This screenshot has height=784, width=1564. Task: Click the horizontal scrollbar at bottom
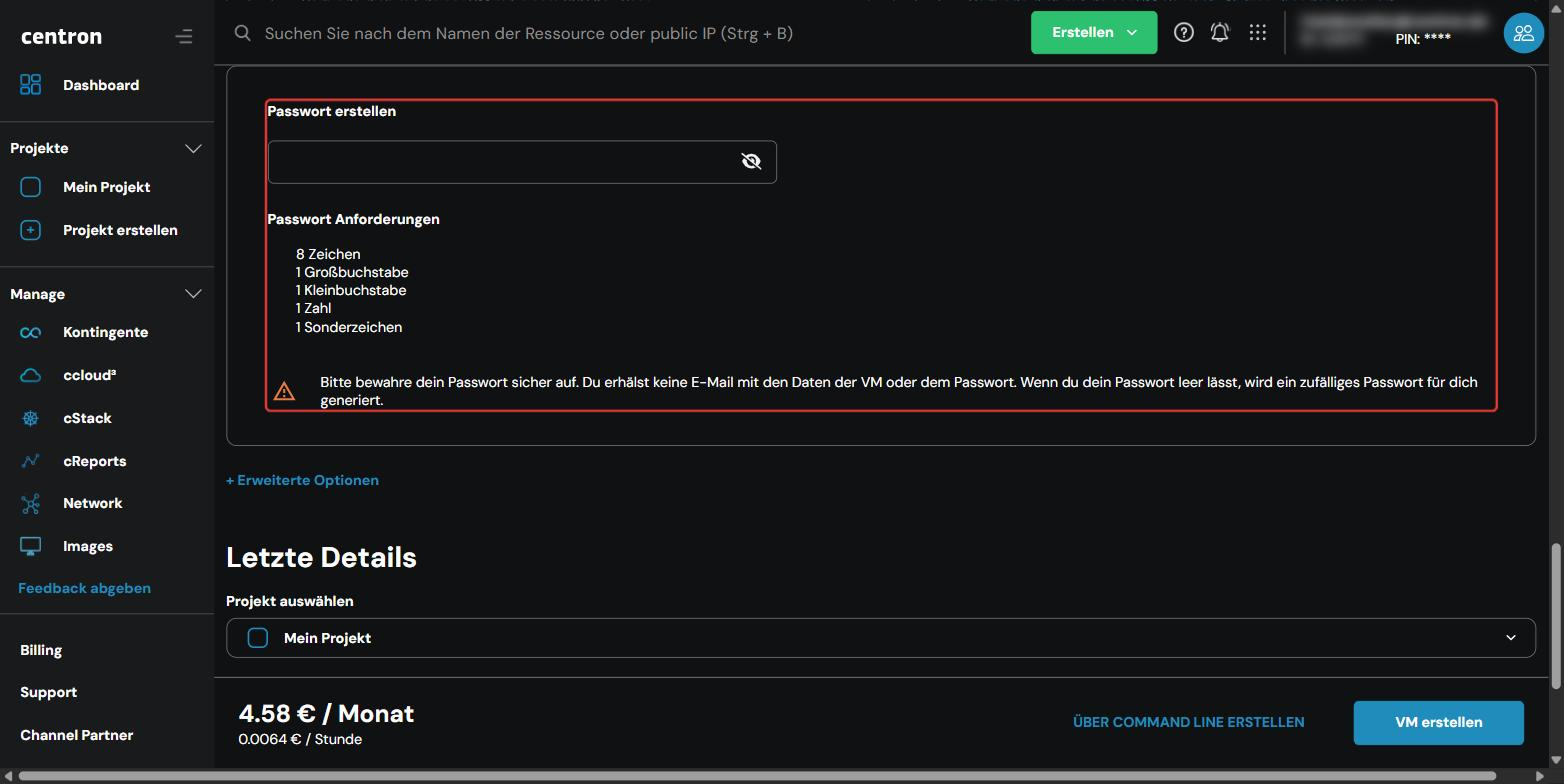click(x=757, y=776)
